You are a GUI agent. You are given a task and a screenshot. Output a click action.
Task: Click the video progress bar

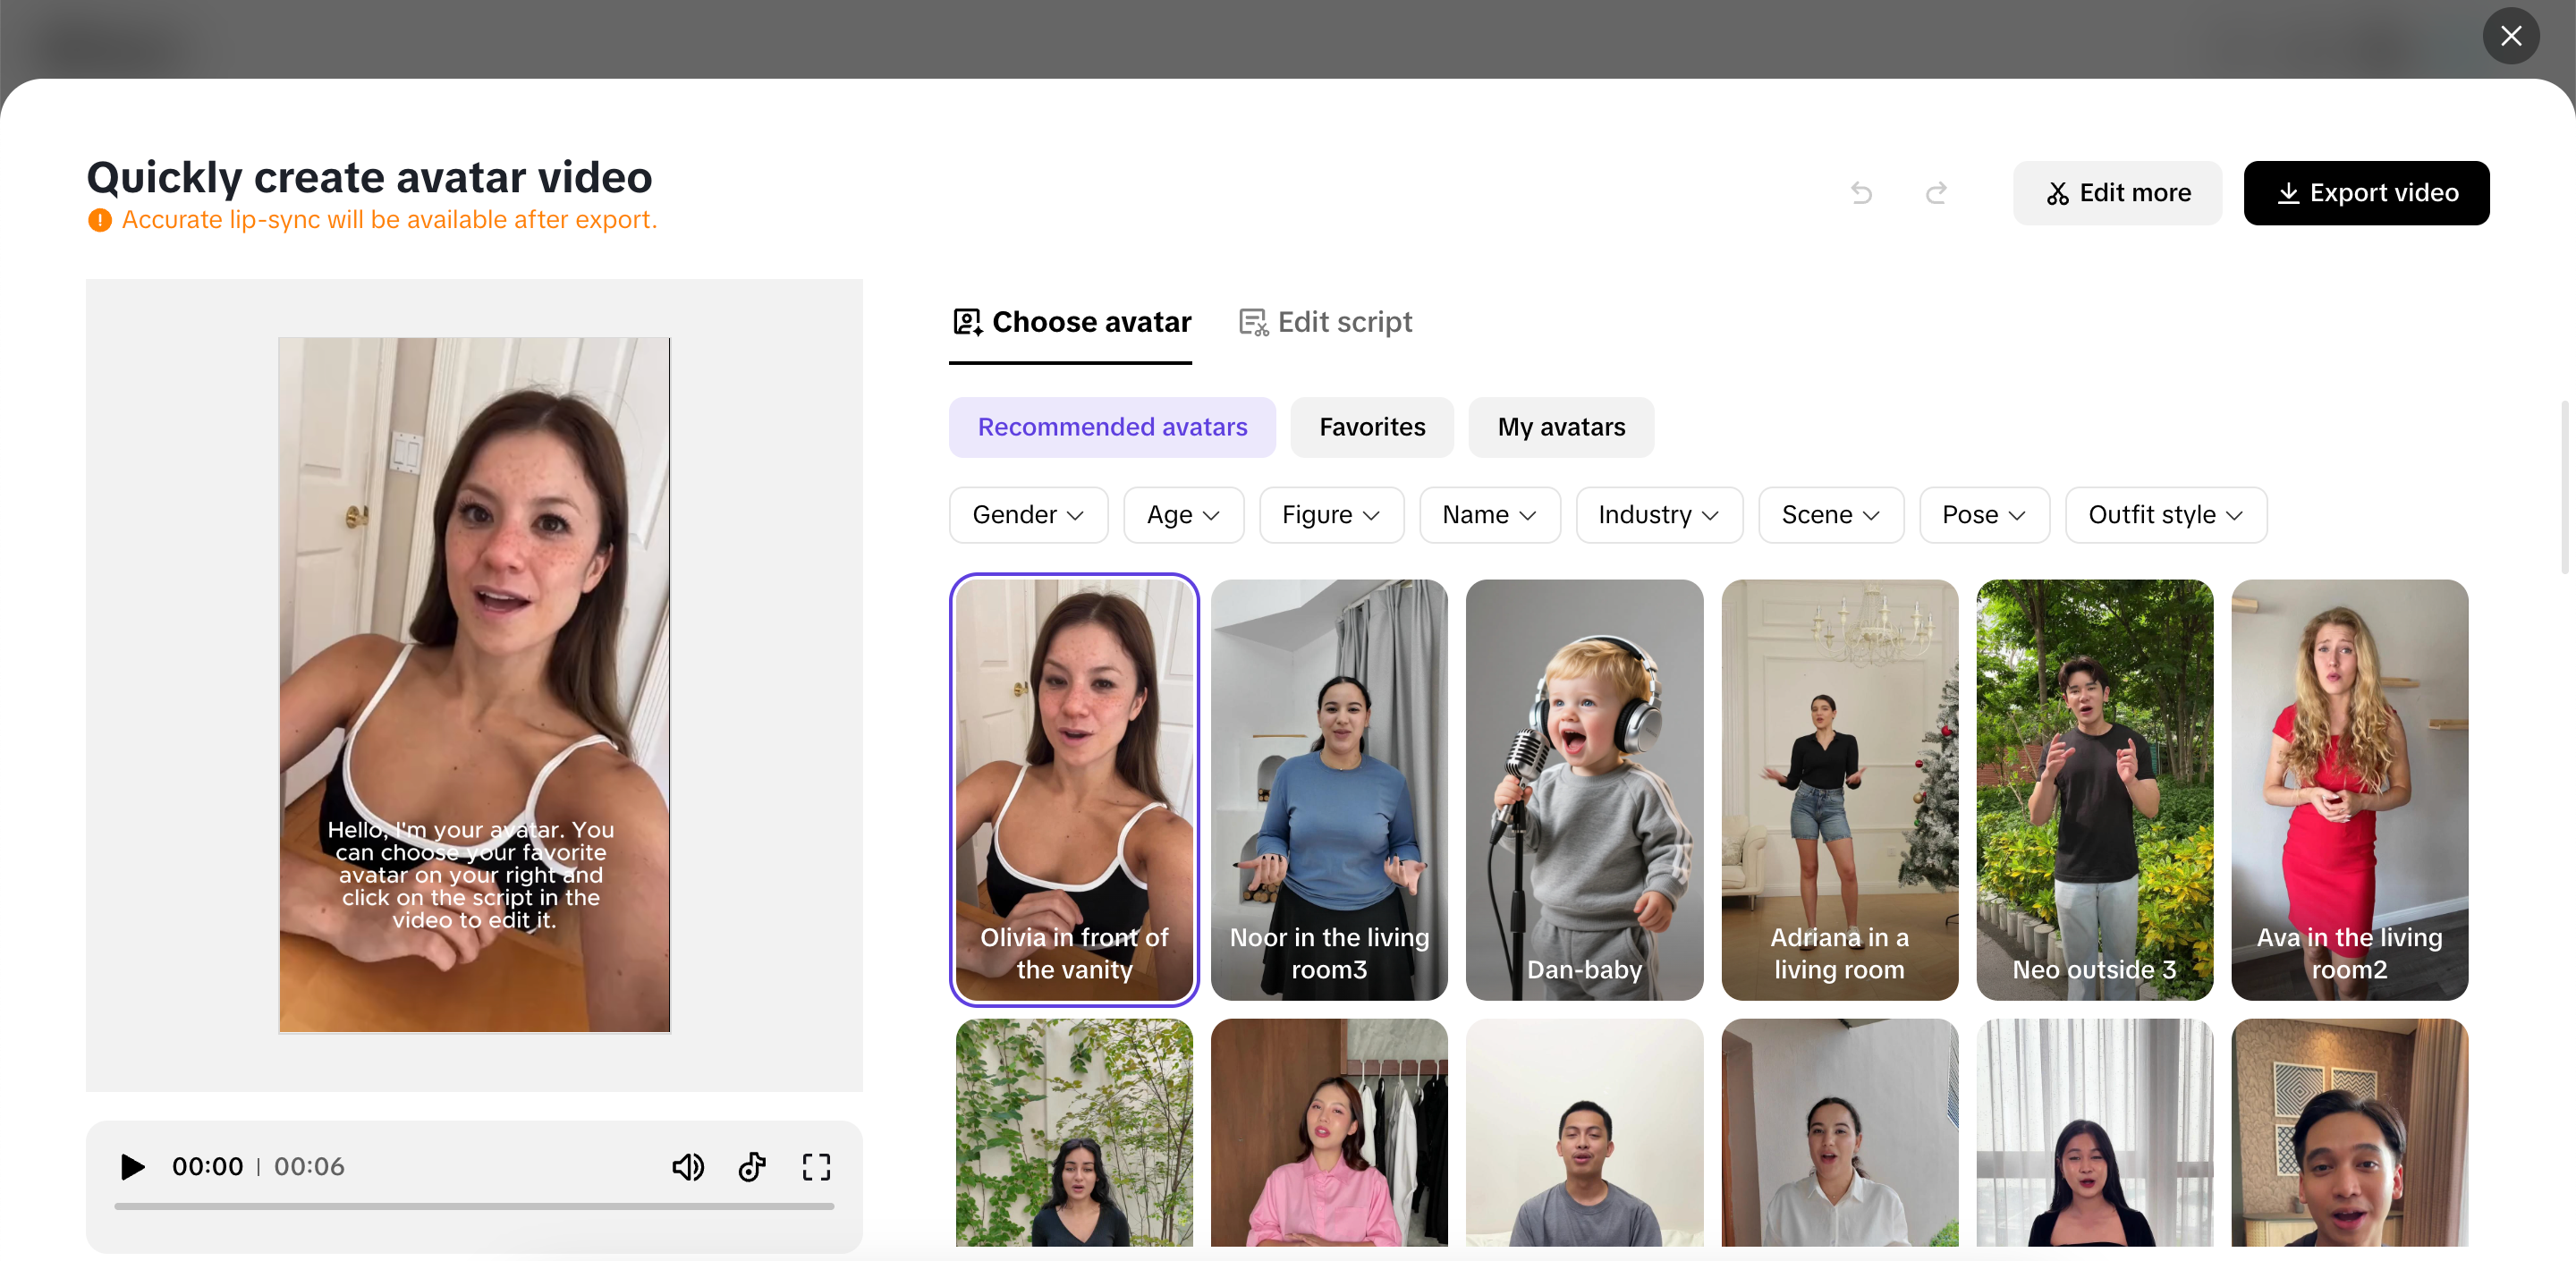tap(474, 1206)
